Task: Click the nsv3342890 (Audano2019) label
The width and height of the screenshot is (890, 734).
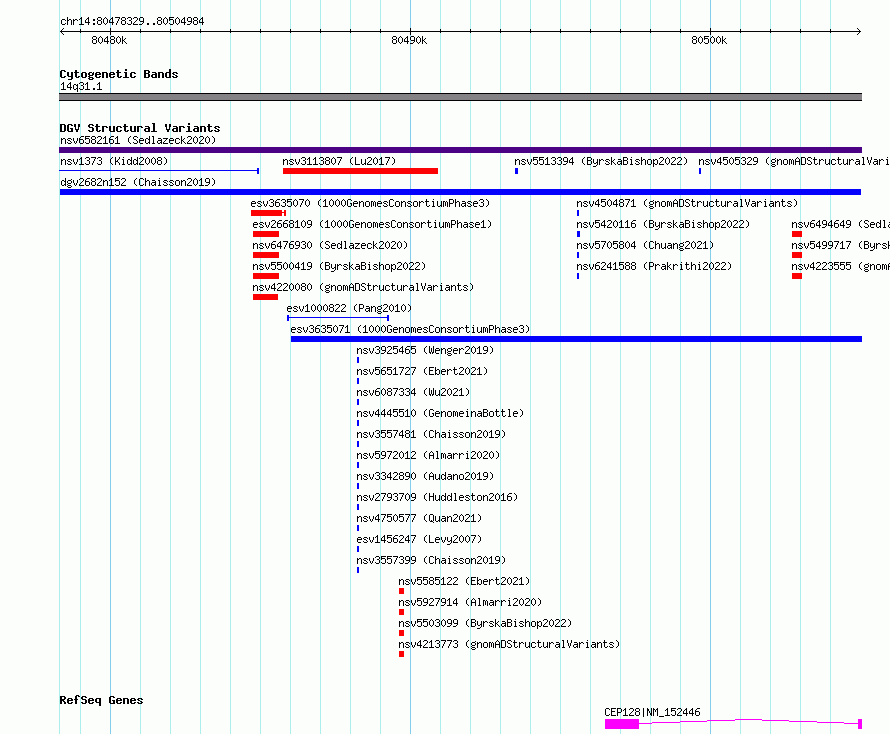Action: 425,476
